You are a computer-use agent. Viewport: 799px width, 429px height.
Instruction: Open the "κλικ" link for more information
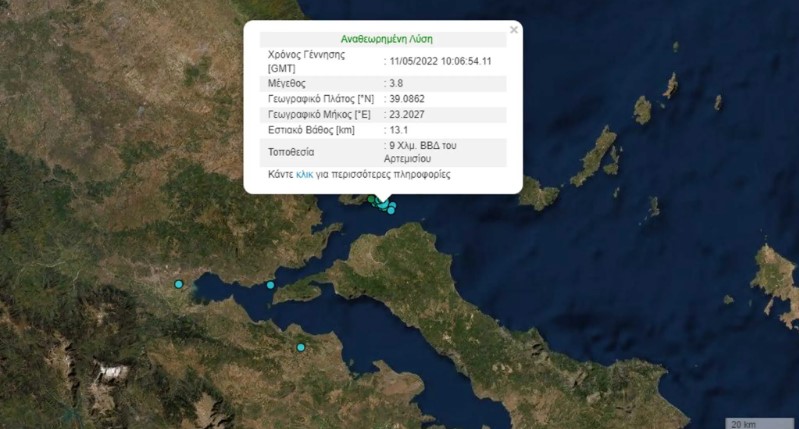point(304,175)
